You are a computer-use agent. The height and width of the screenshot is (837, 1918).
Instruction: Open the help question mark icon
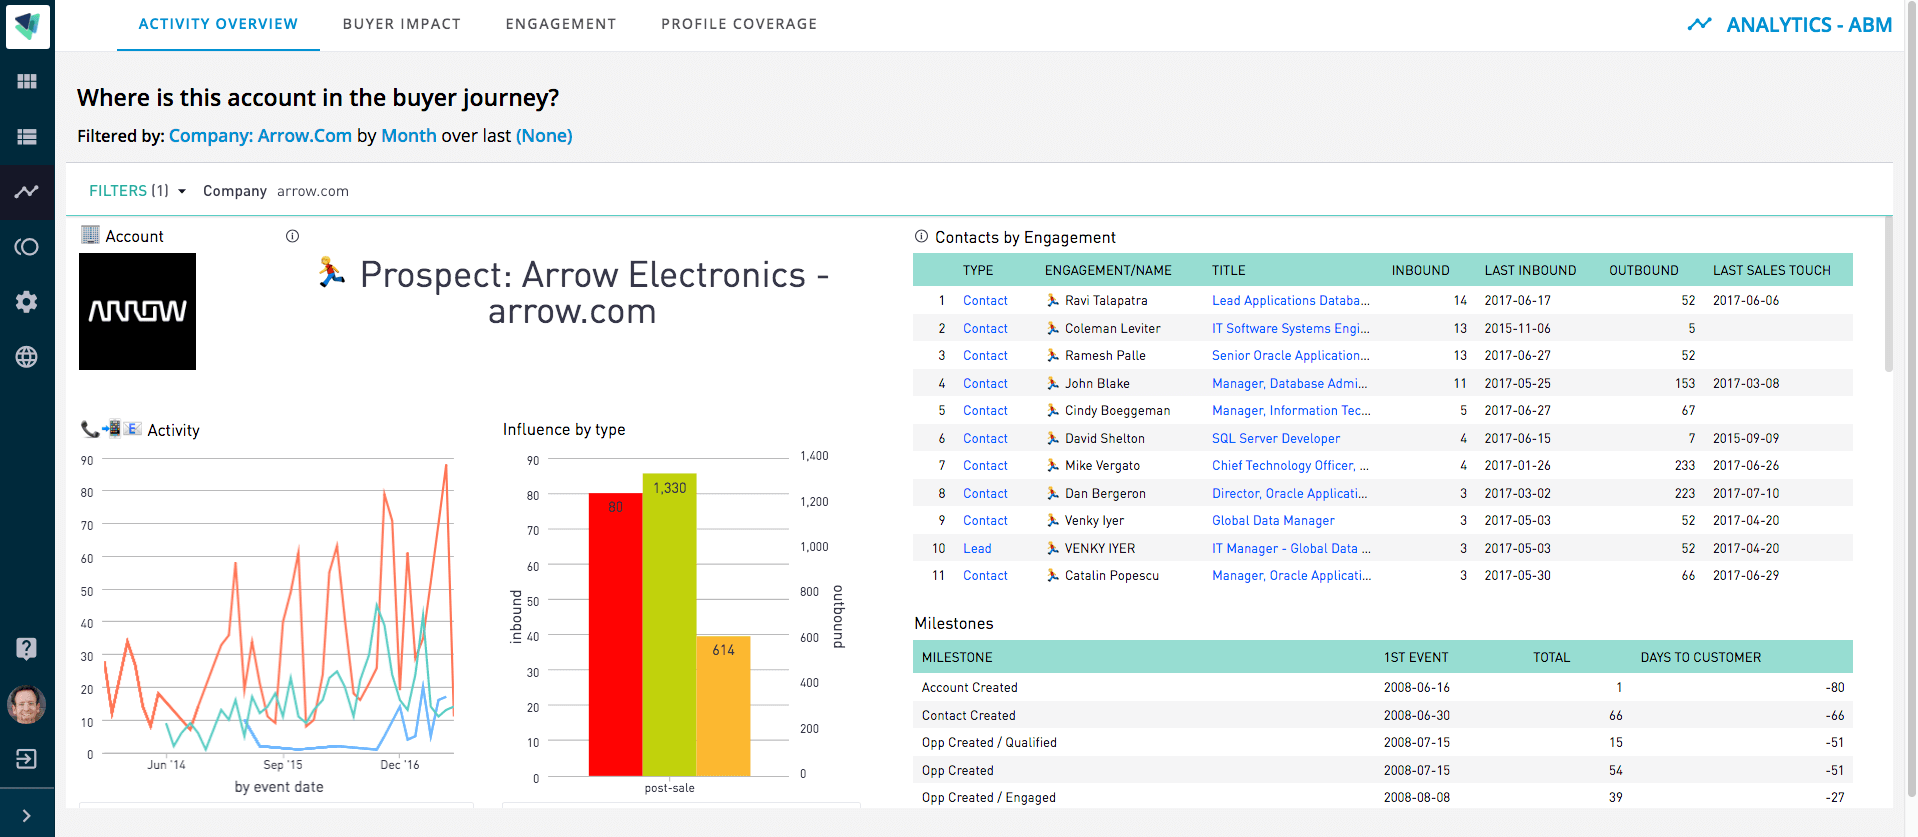(27, 648)
